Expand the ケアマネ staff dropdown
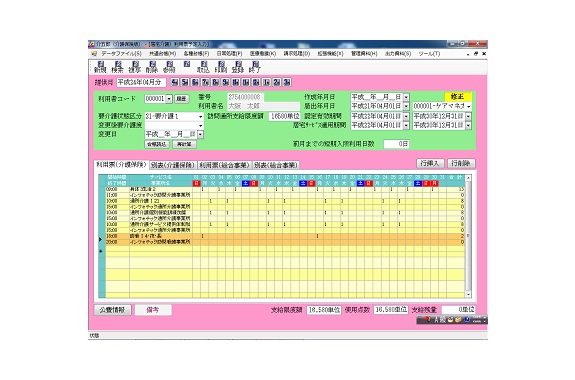 [469, 106]
